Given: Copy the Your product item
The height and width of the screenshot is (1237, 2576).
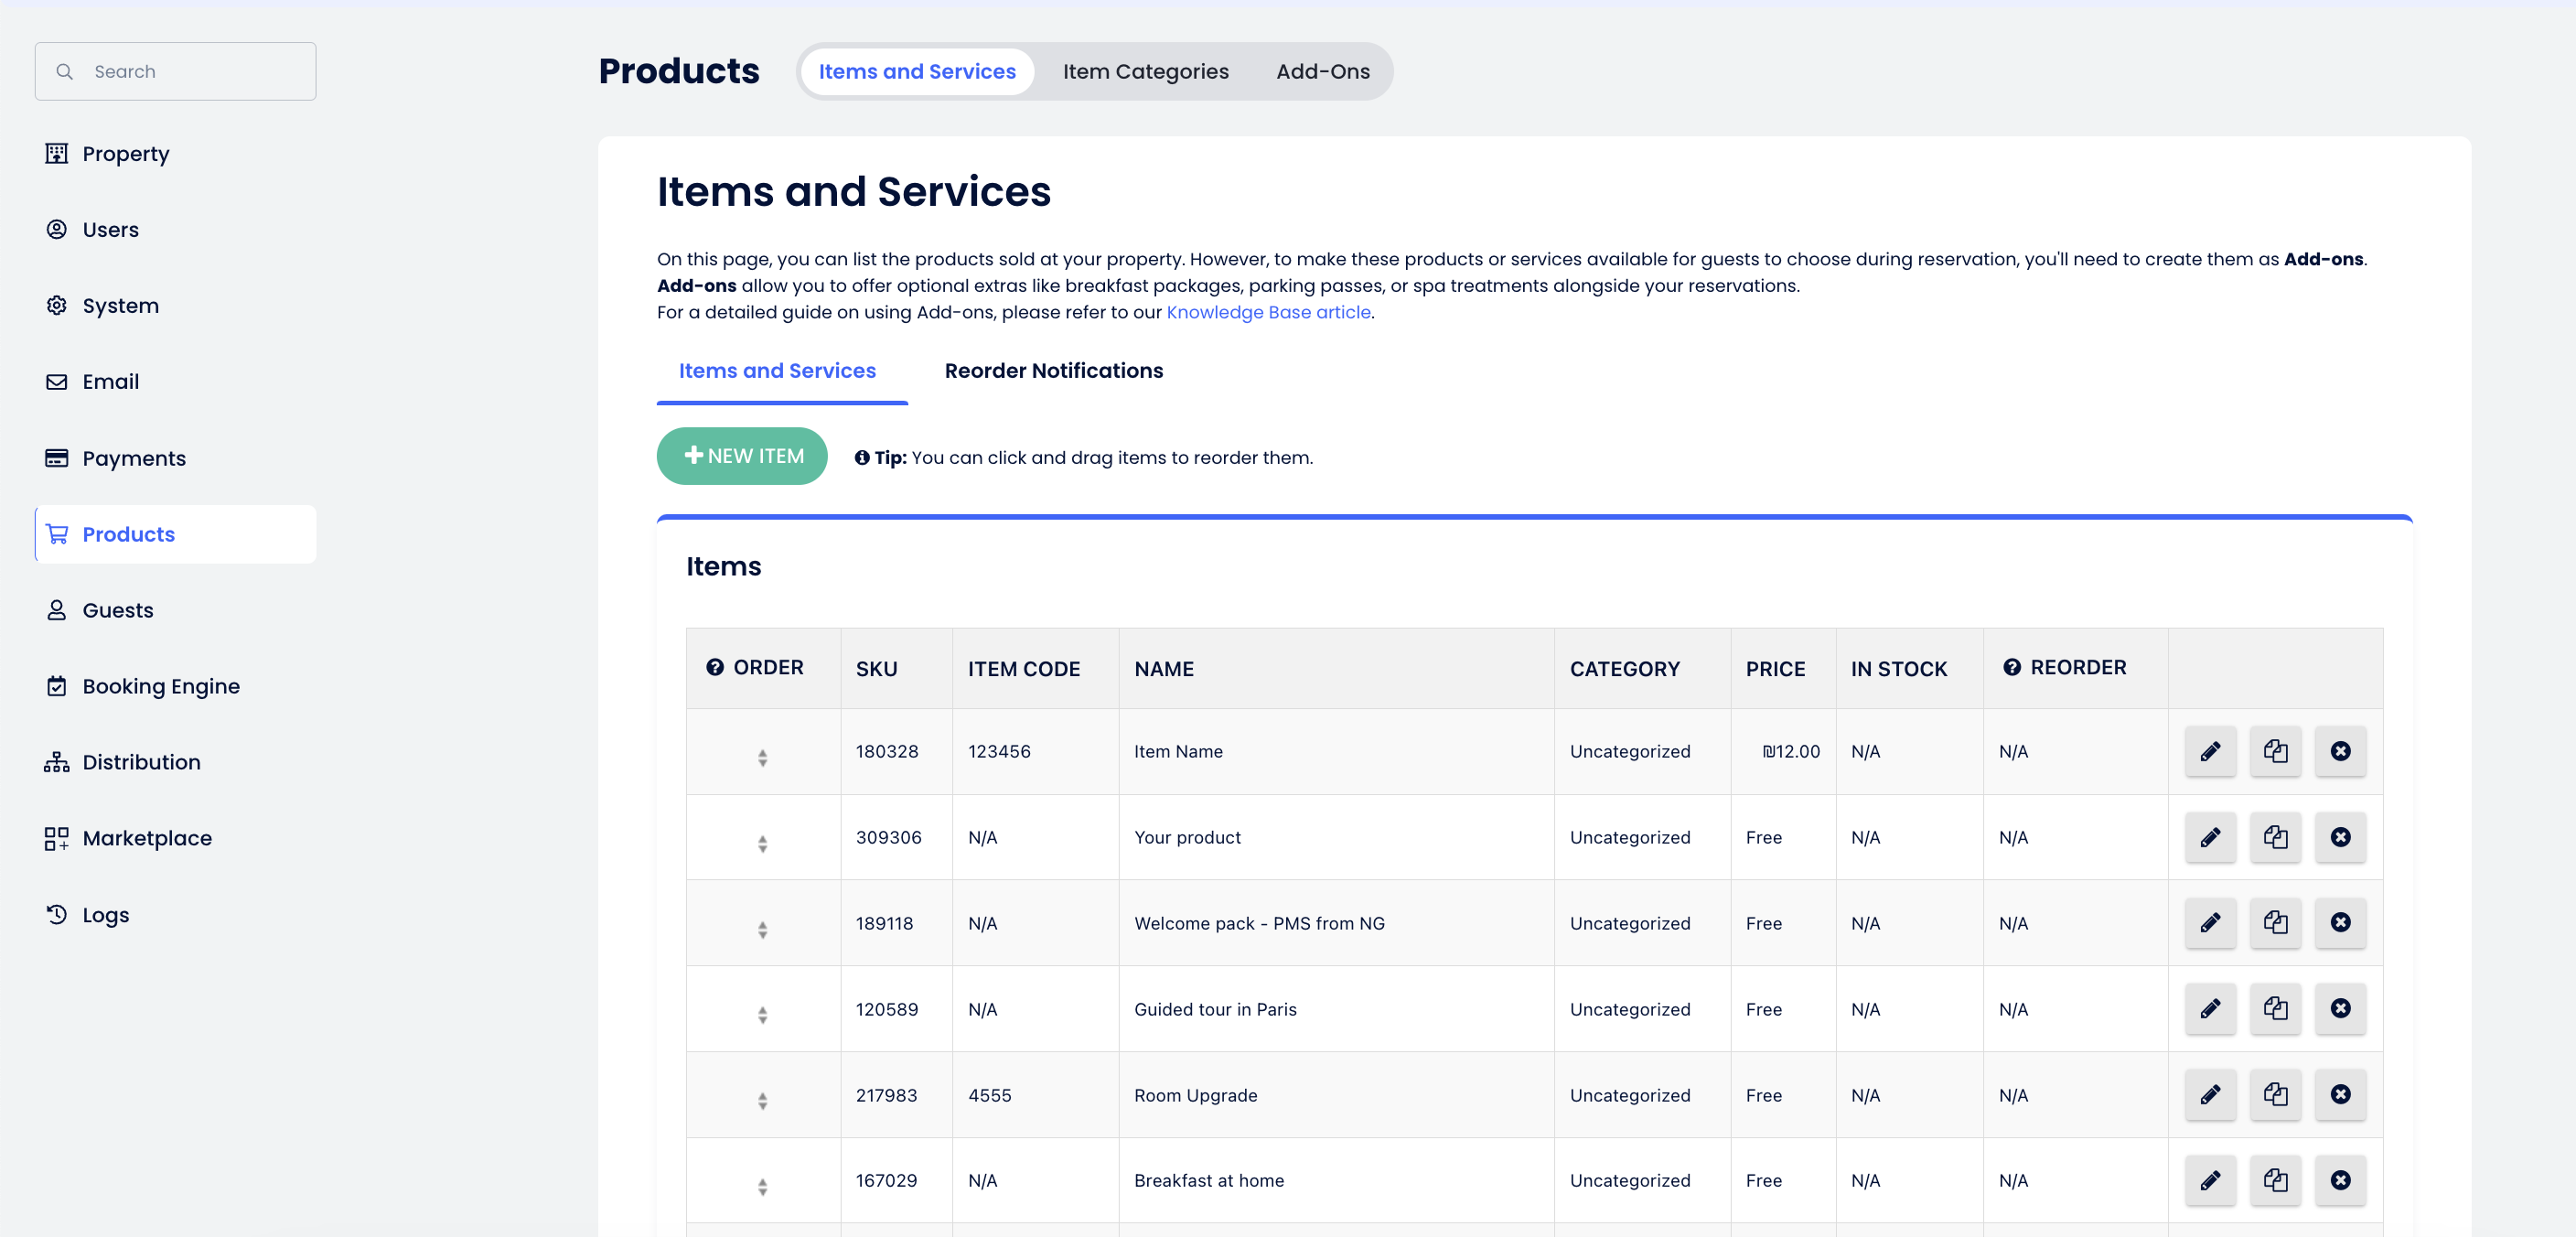Looking at the screenshot, I should 2275,837.
